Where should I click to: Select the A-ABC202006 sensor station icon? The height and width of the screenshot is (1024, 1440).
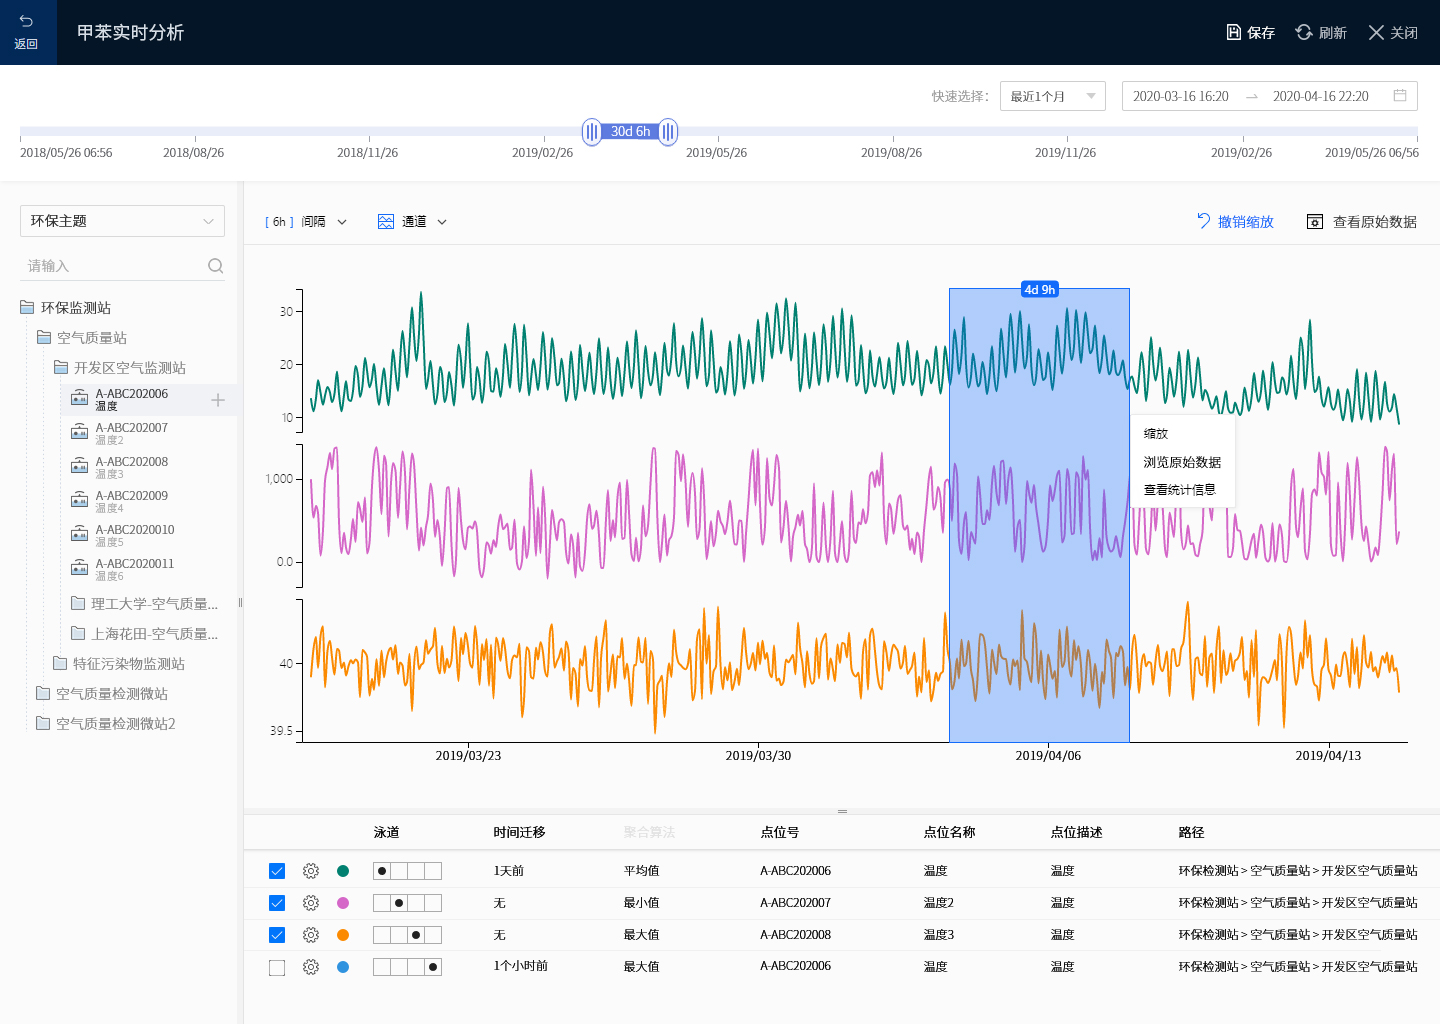point(79,398)
